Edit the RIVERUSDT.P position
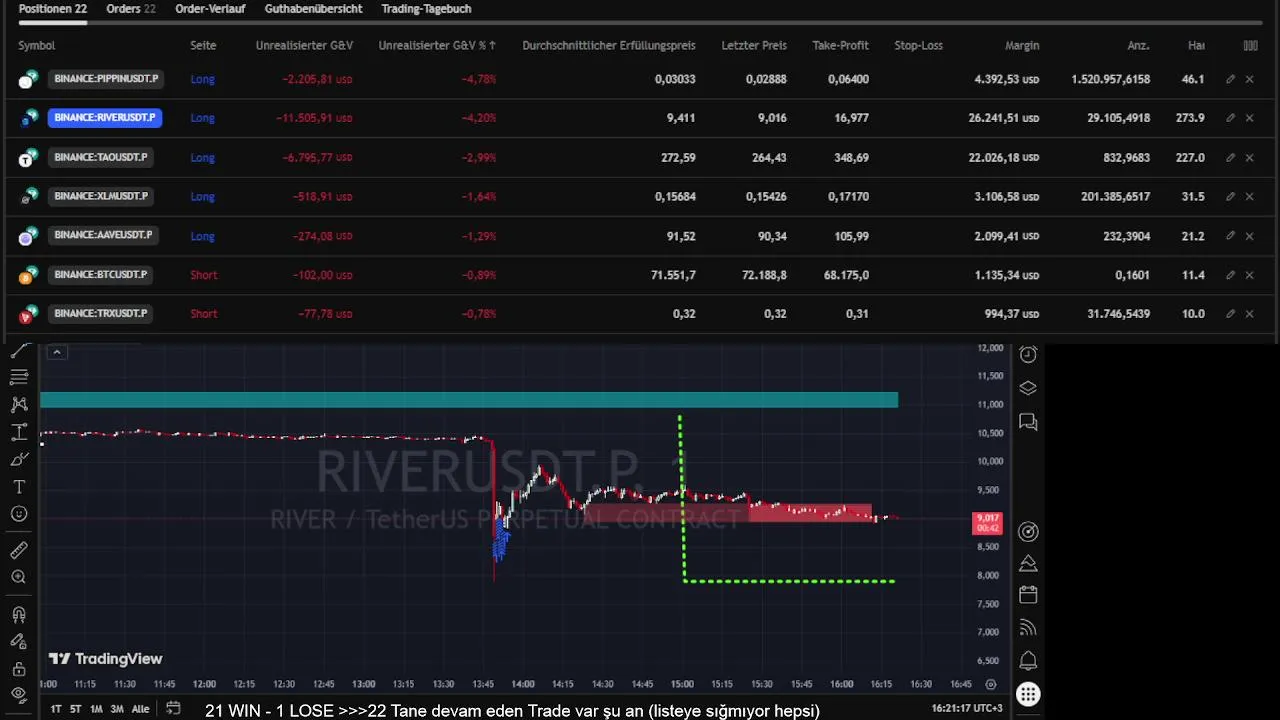This screenshot has width=1280, height=720. tap(1230, 118)
